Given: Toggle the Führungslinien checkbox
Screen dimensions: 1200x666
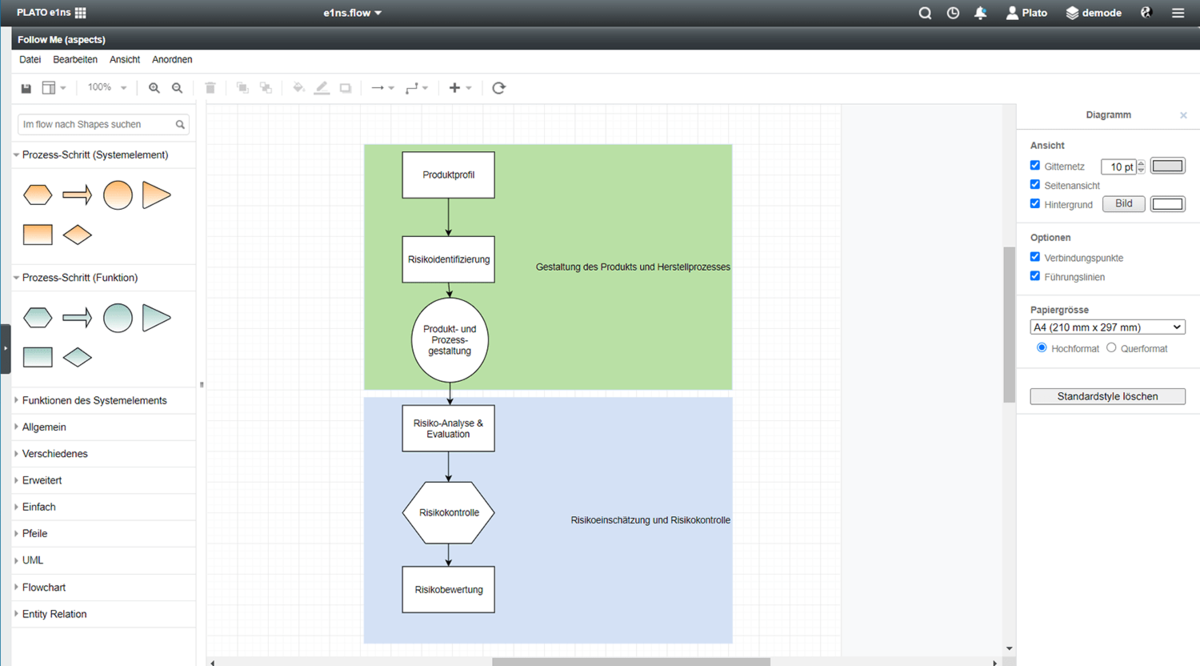Looking at the screenshot, I should [x=1035, y=276].
